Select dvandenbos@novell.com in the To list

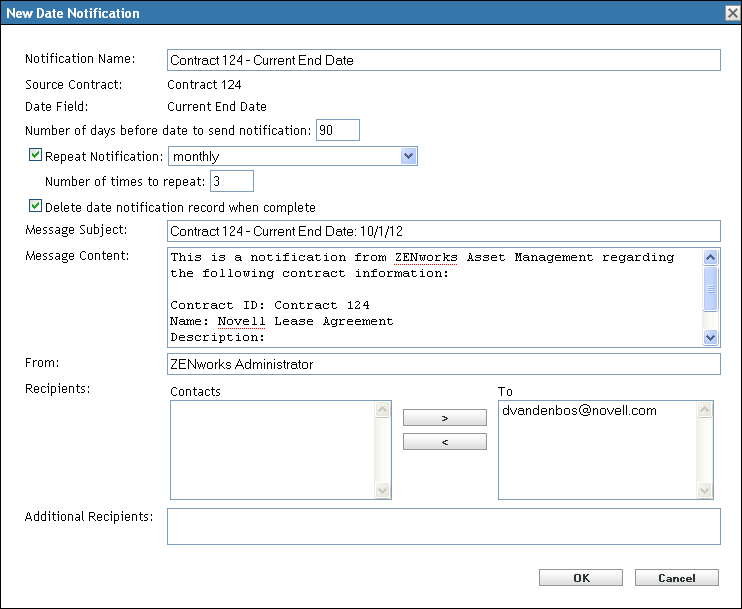click(x=577, y=411)
